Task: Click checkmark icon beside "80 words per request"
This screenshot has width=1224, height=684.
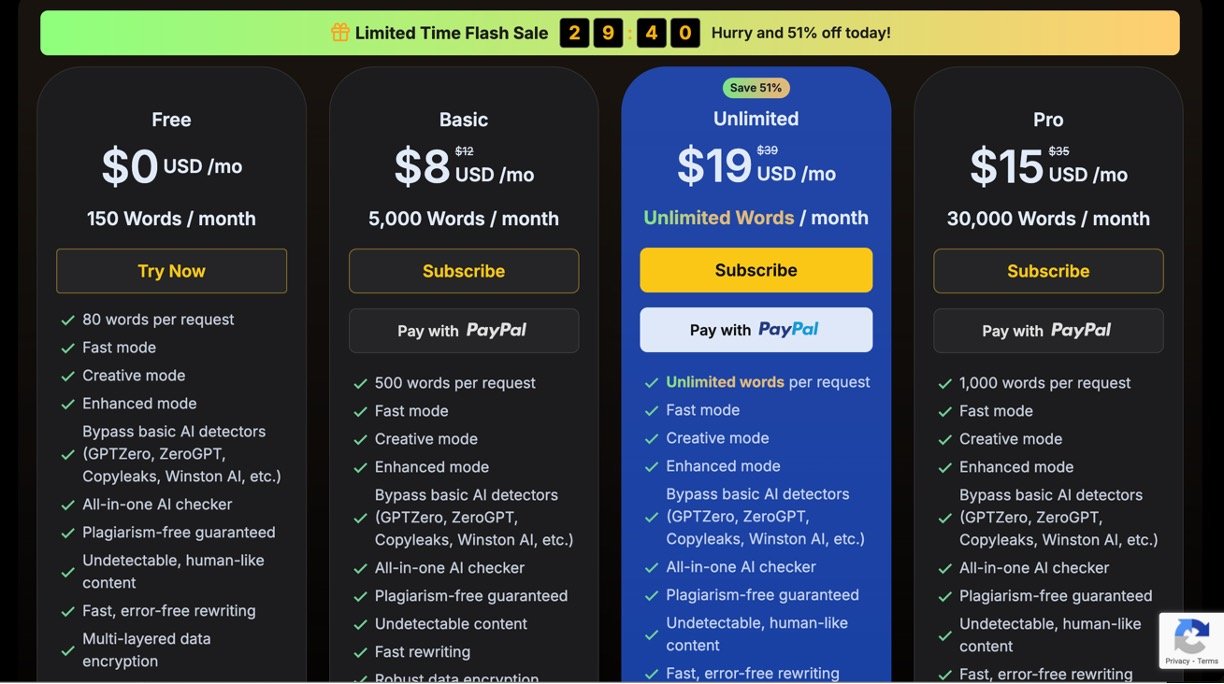Action: pos(68,320)
